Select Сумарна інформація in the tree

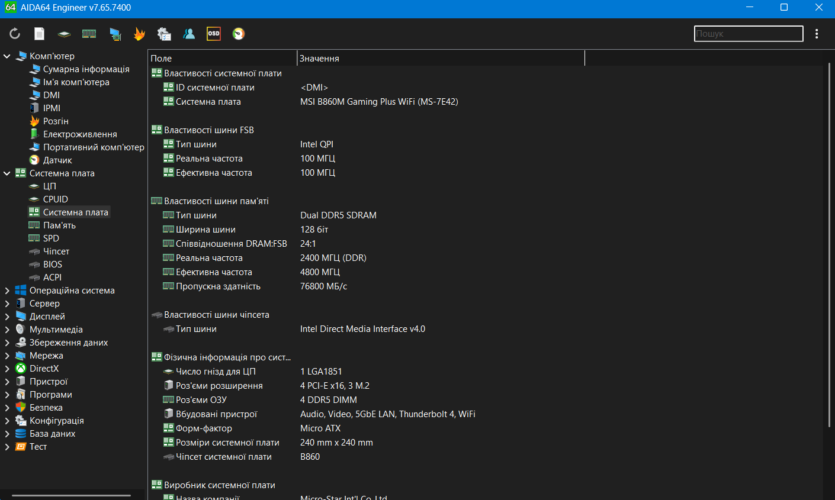click(x=86, y=69)
